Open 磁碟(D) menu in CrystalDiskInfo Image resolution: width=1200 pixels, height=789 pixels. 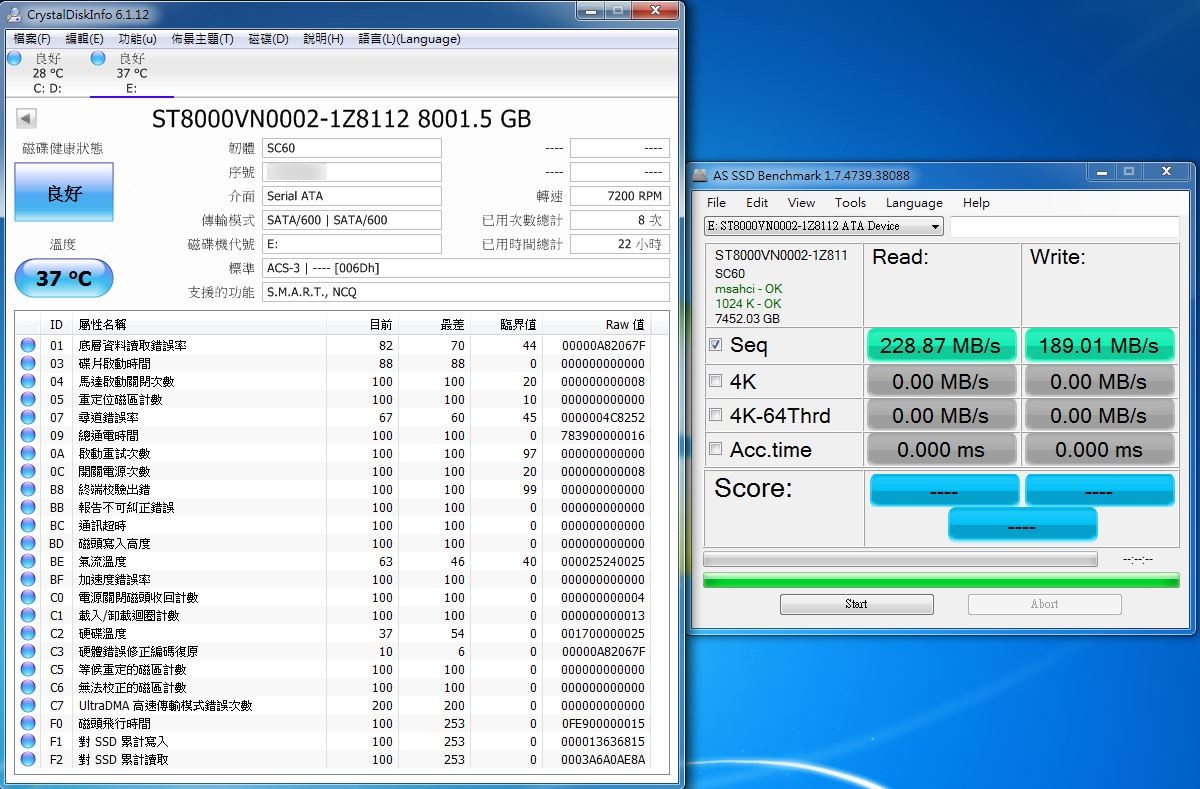click(268, 39)
